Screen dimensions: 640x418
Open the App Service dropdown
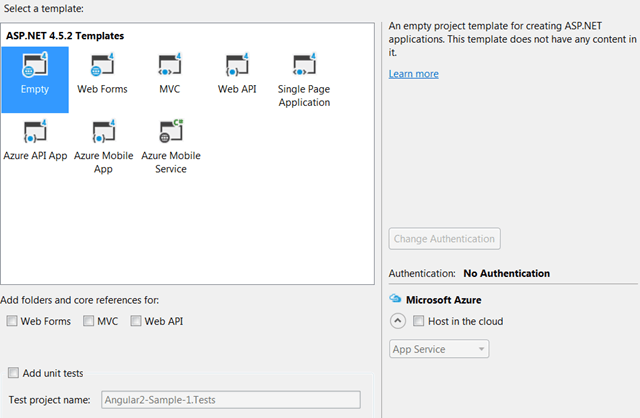[439, 349]
